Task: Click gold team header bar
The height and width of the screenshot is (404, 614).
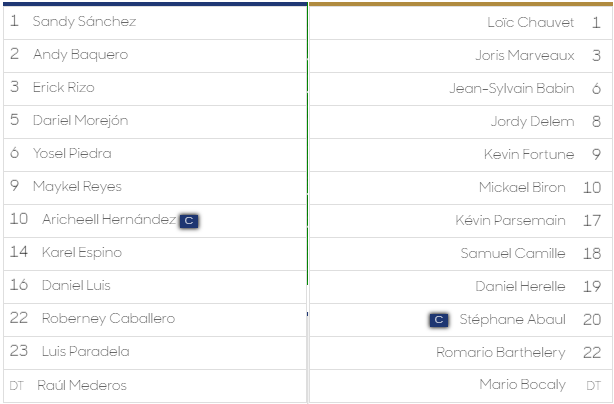Action: click(x=461, y=4)
